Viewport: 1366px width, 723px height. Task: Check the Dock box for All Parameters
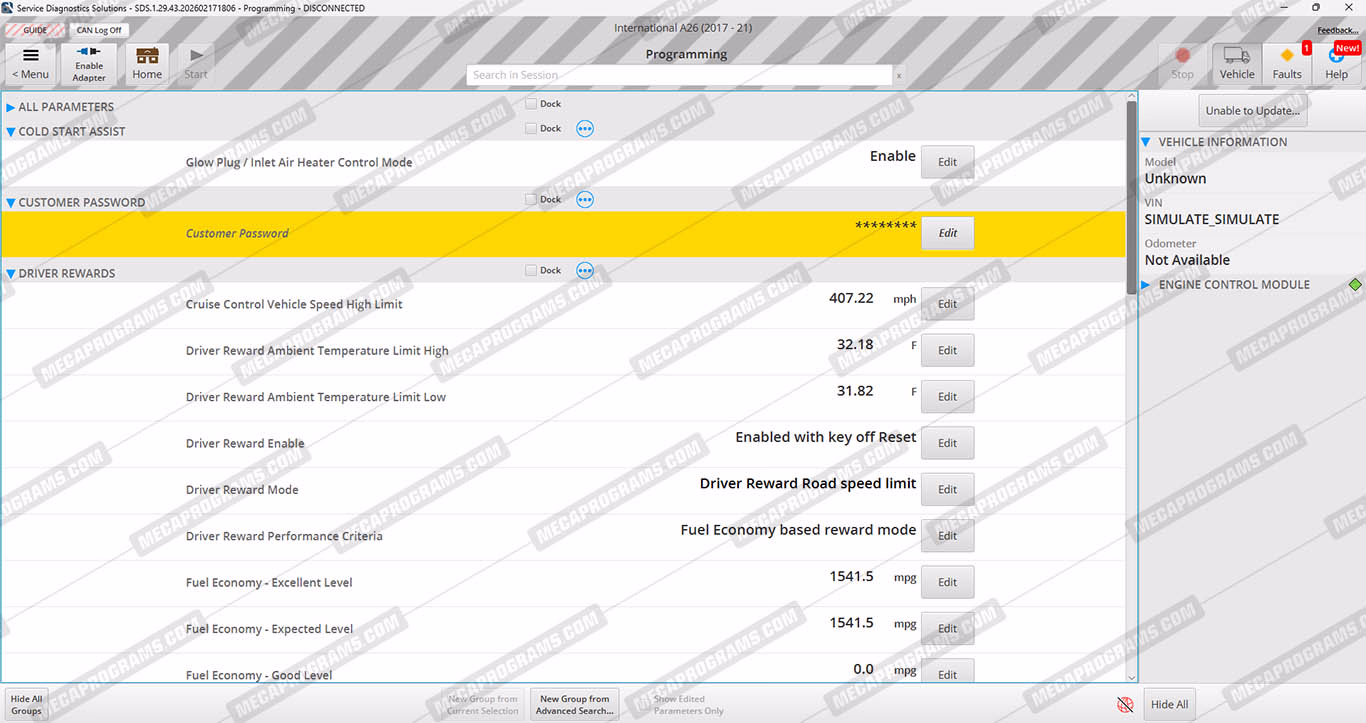pos(532,104)
